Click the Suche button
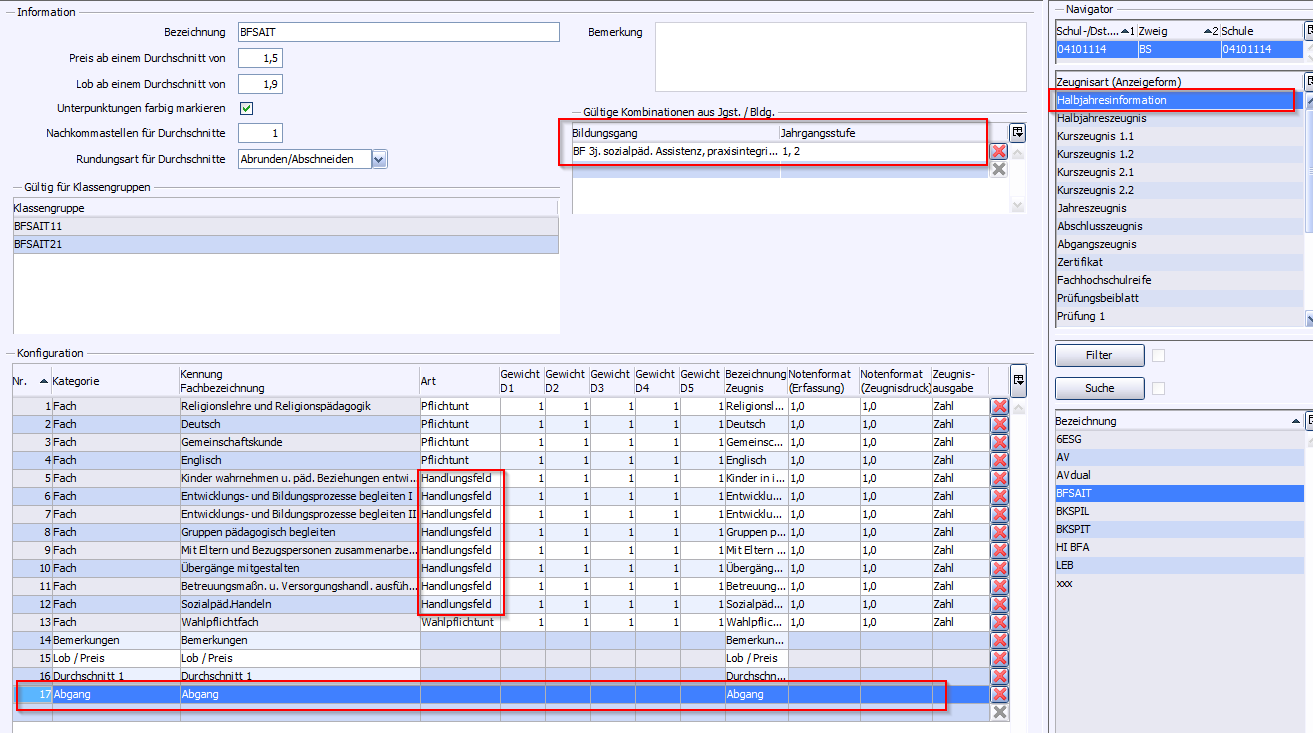The width and height of the screenshot is (1313, 733). 1100,388
